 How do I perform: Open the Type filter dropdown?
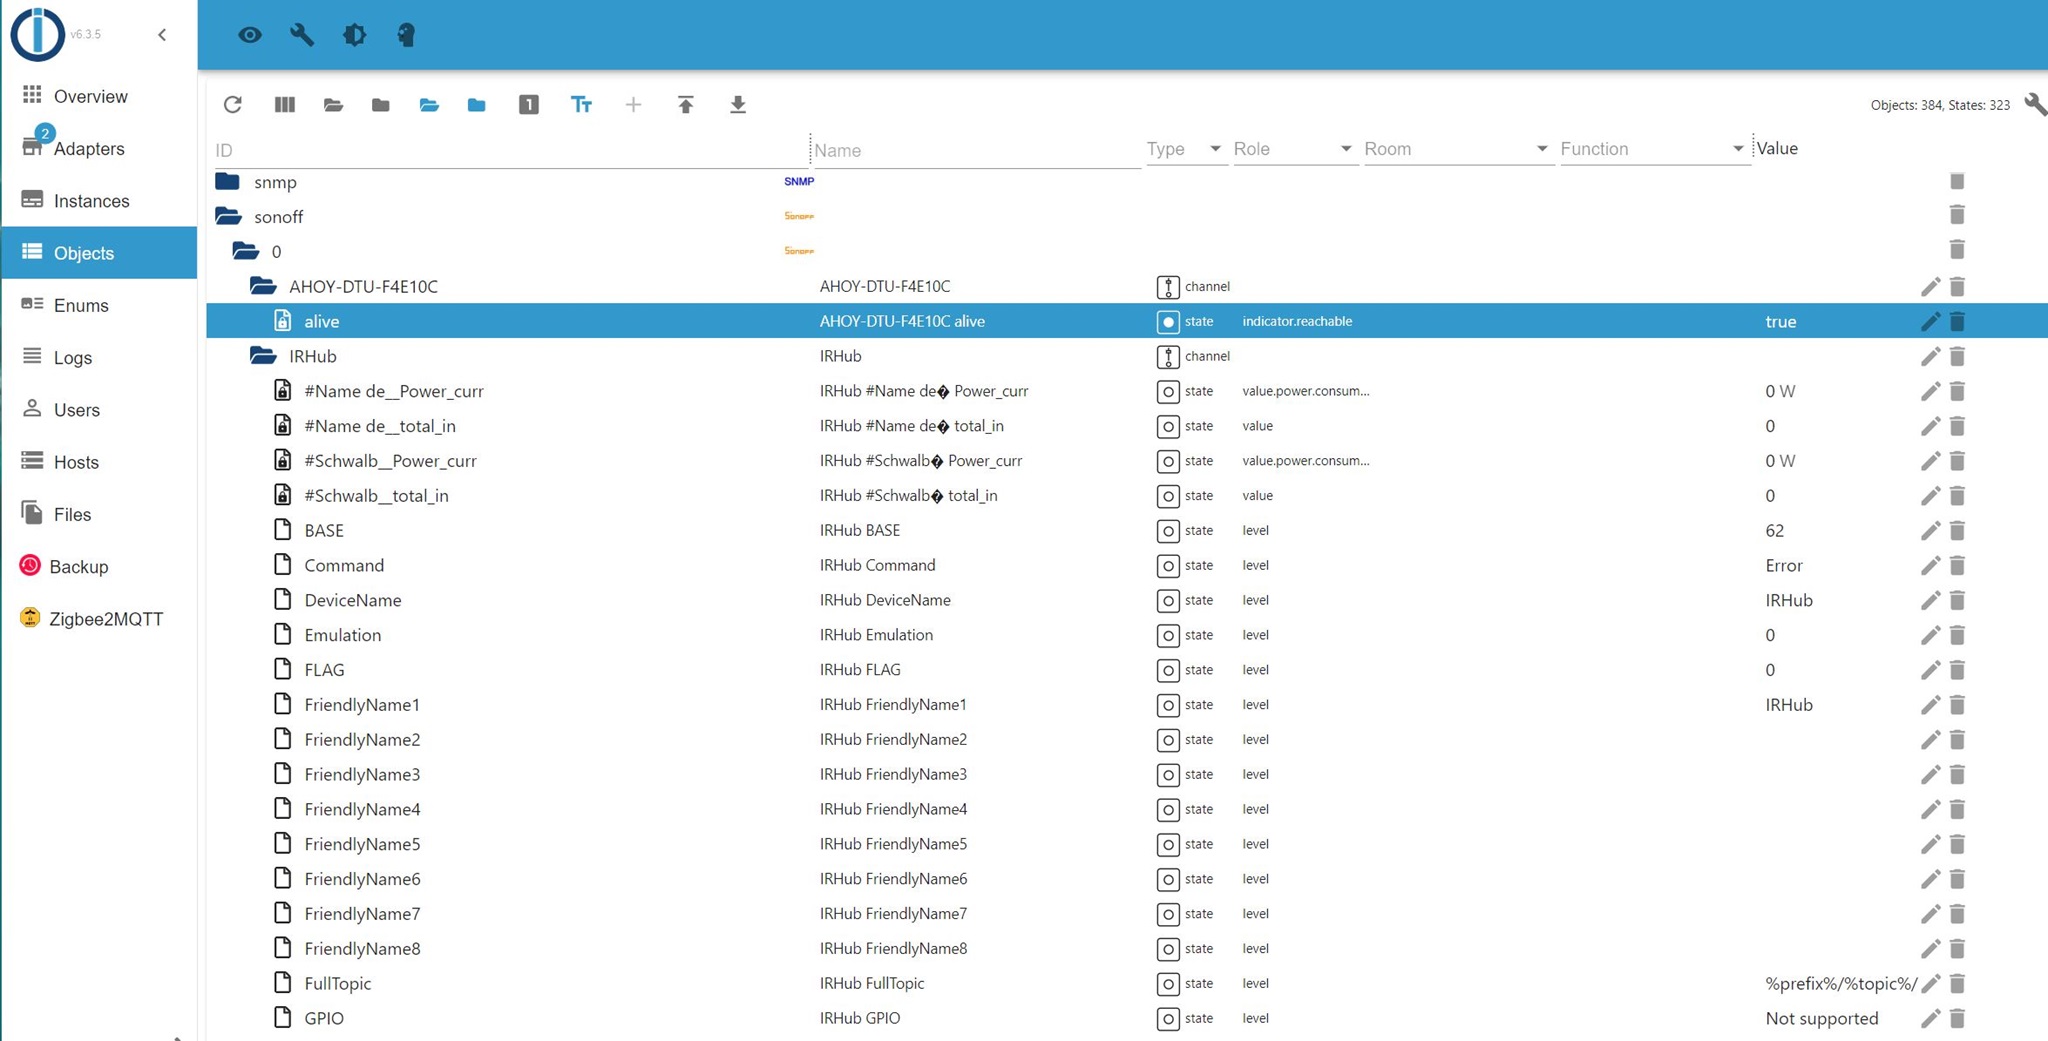(x=1185, y=149)
